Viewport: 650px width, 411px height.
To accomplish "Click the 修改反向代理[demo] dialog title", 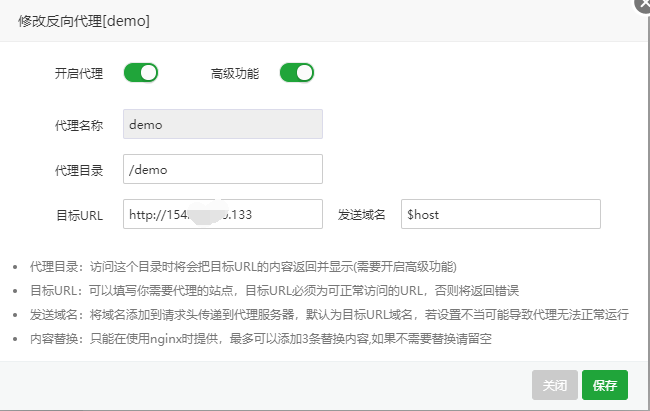I will [85, 20].
